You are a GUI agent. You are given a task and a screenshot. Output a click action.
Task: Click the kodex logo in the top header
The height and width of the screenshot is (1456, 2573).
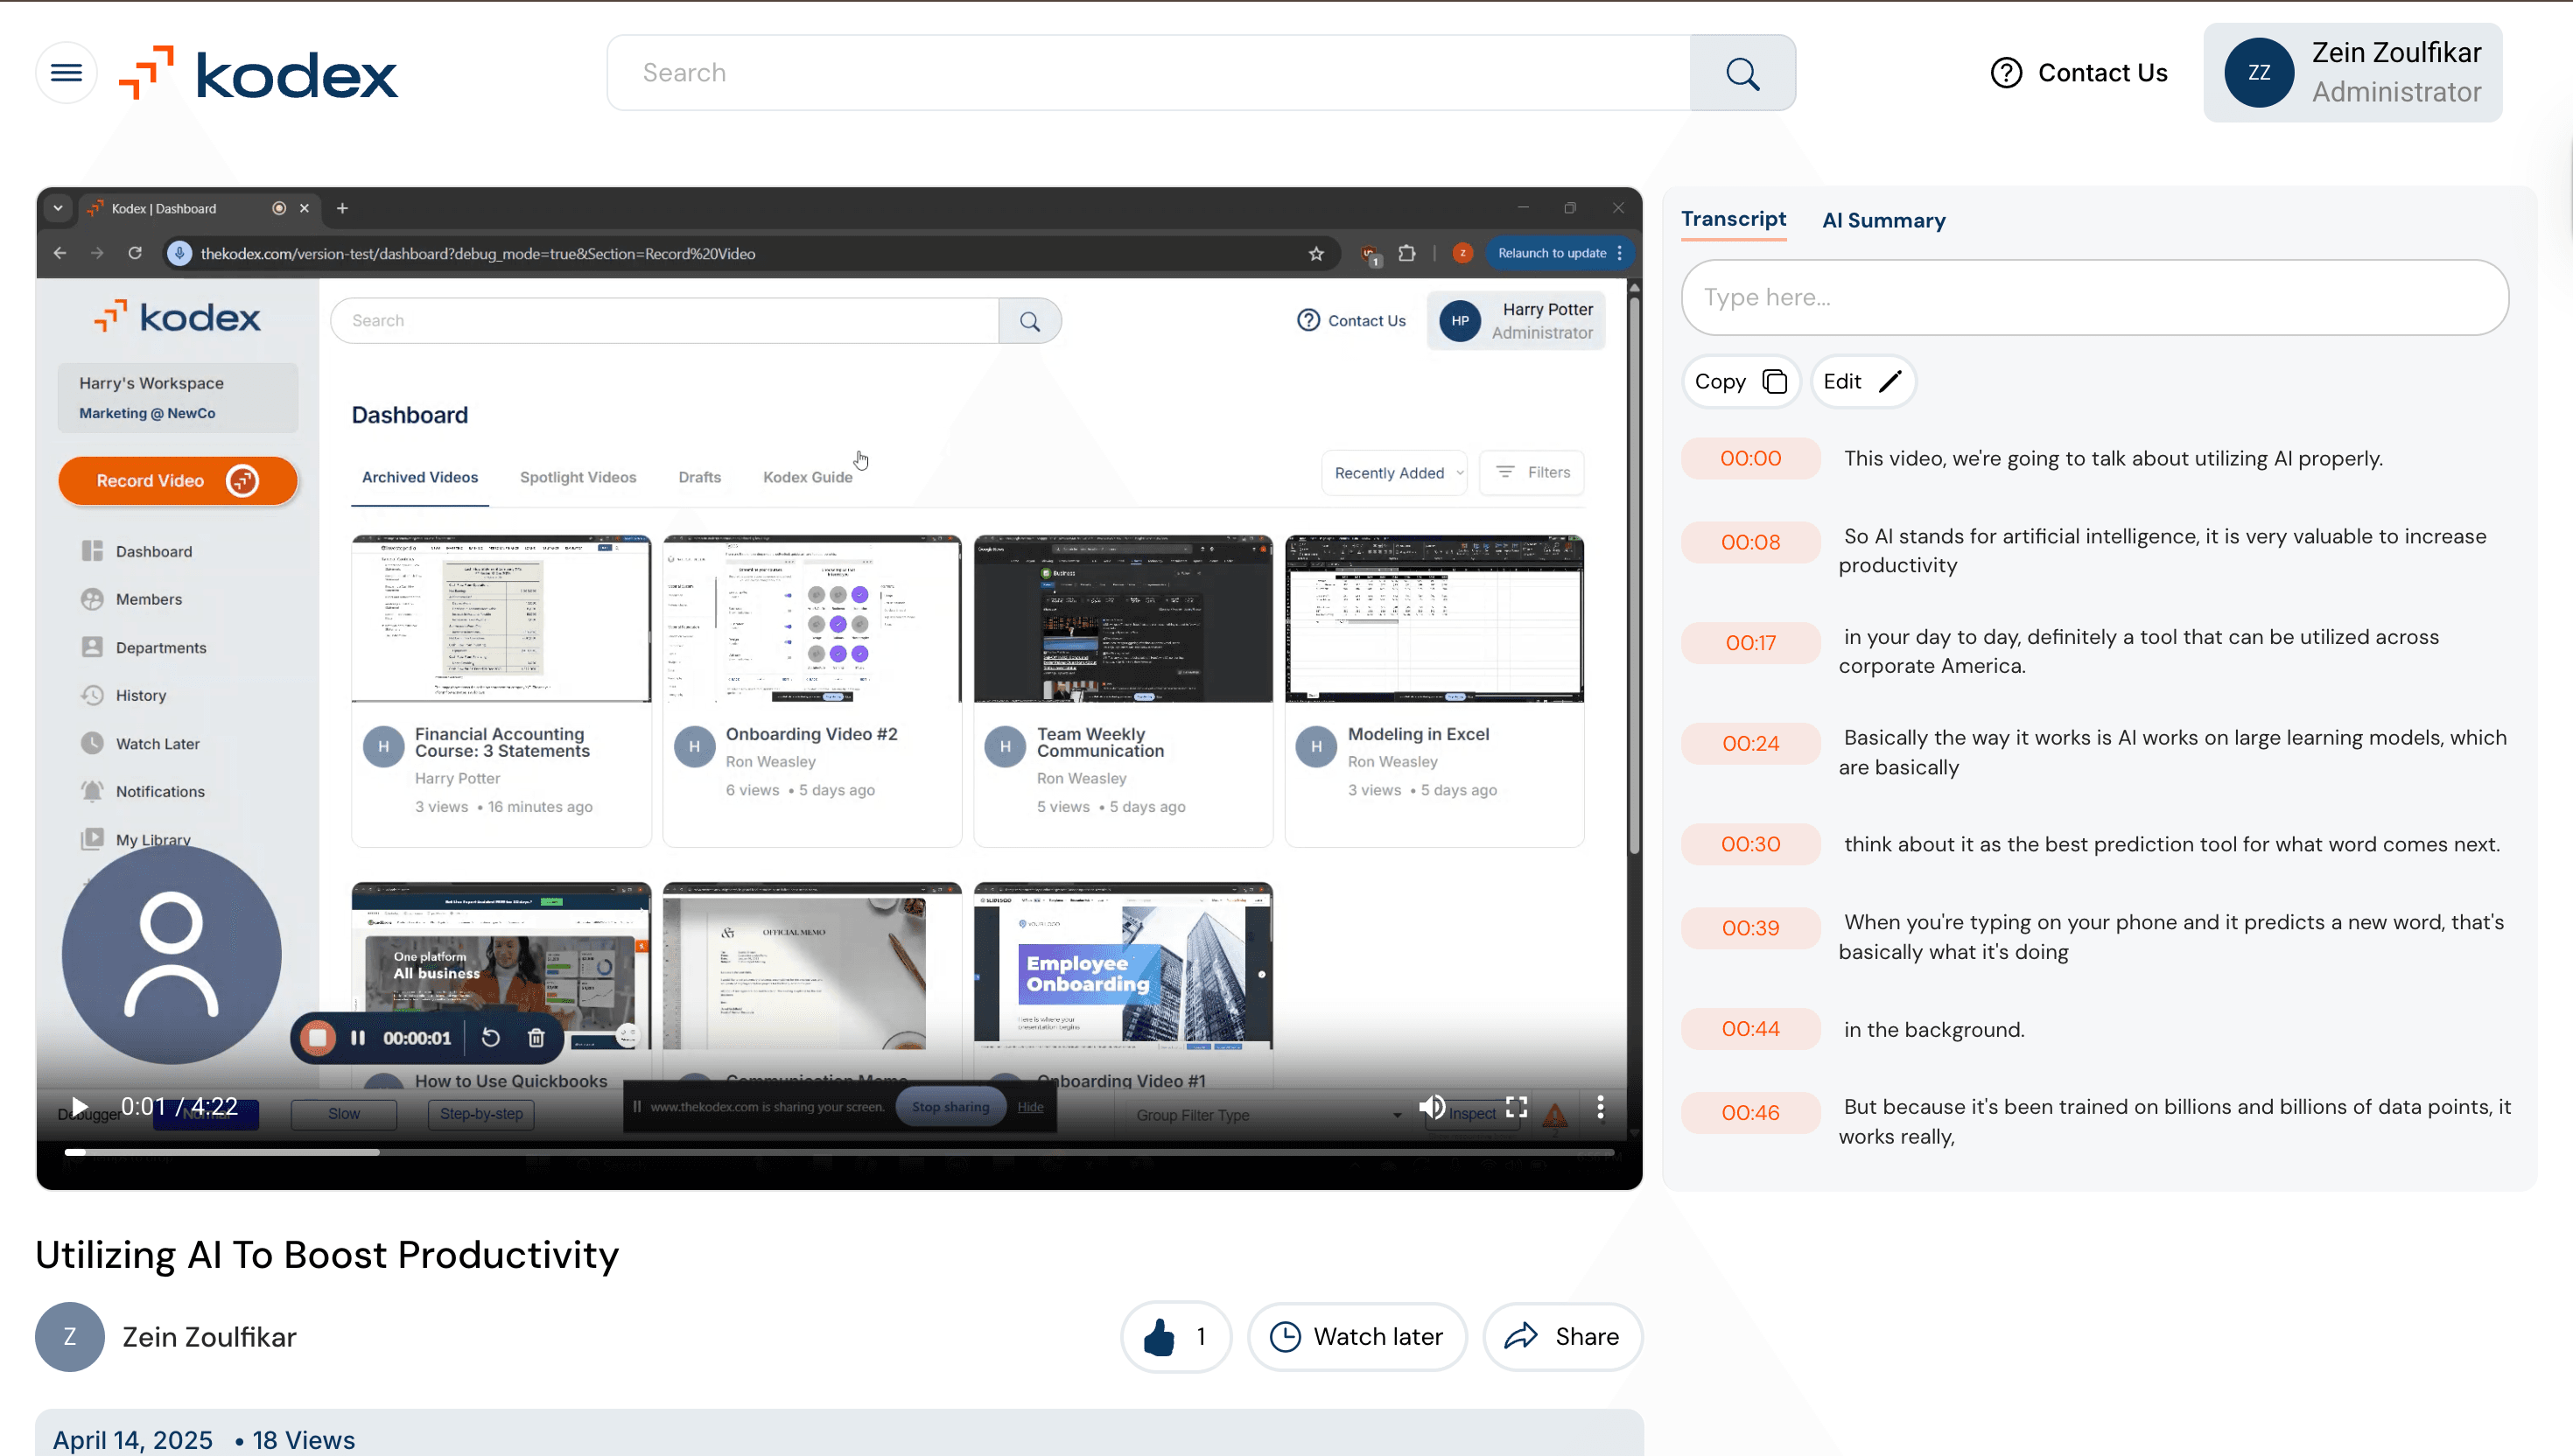tap(258, 73)
